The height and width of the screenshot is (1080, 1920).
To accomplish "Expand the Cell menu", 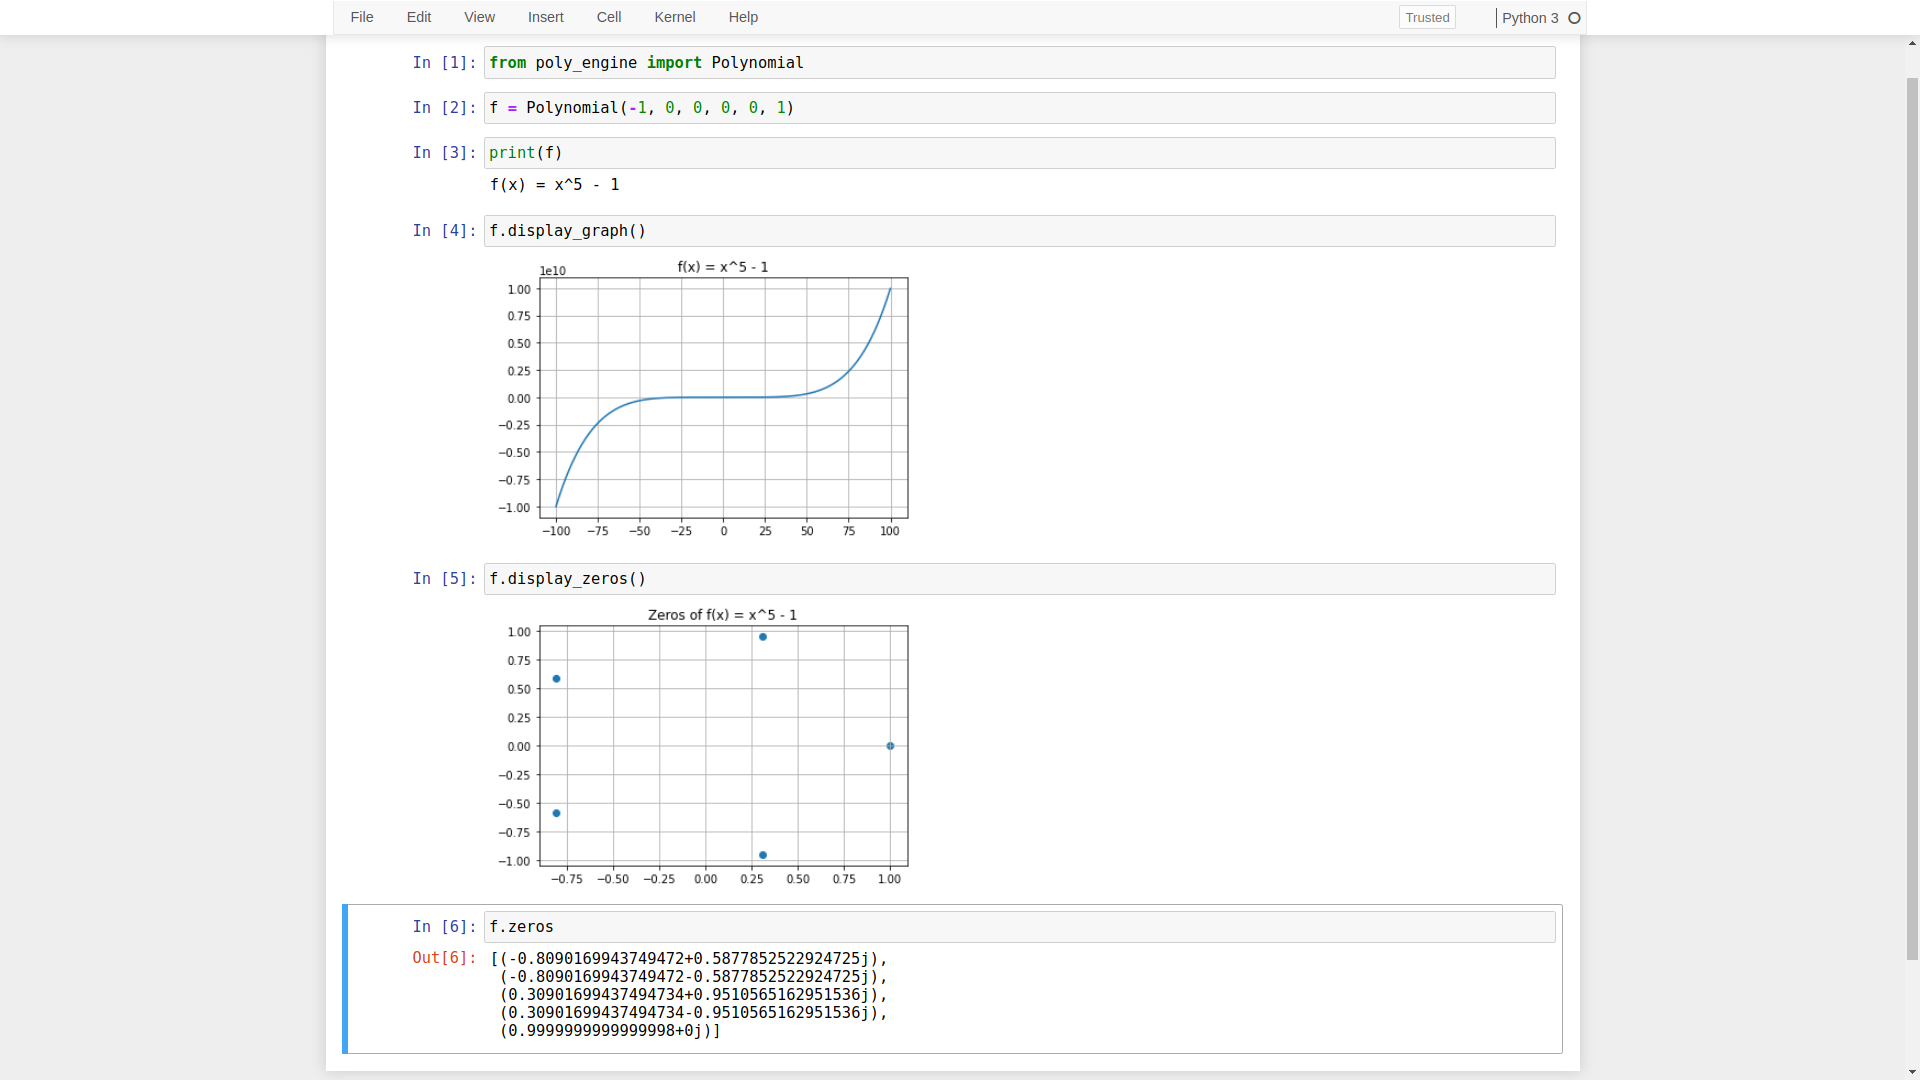I will [x=608, y=17].
